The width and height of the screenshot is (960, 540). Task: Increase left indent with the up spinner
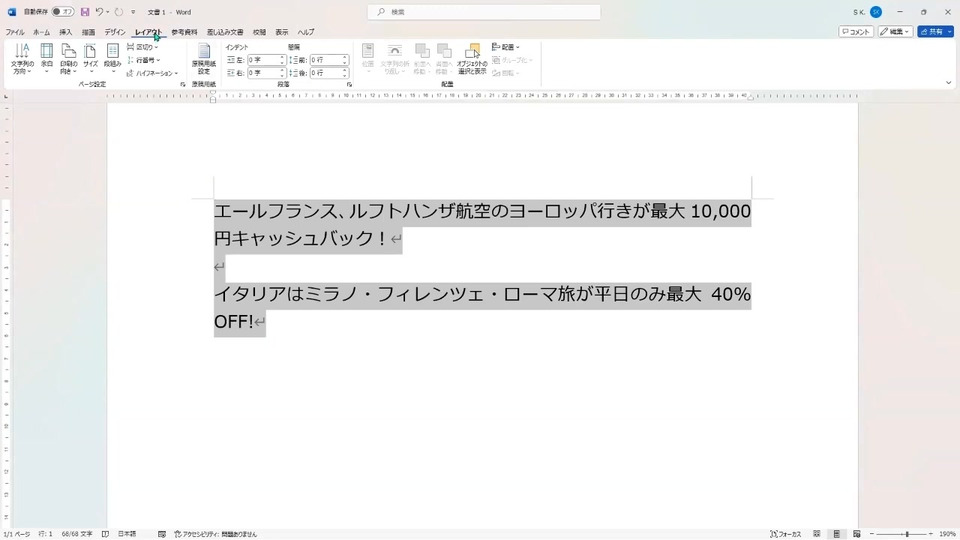(x=282, y=58)
